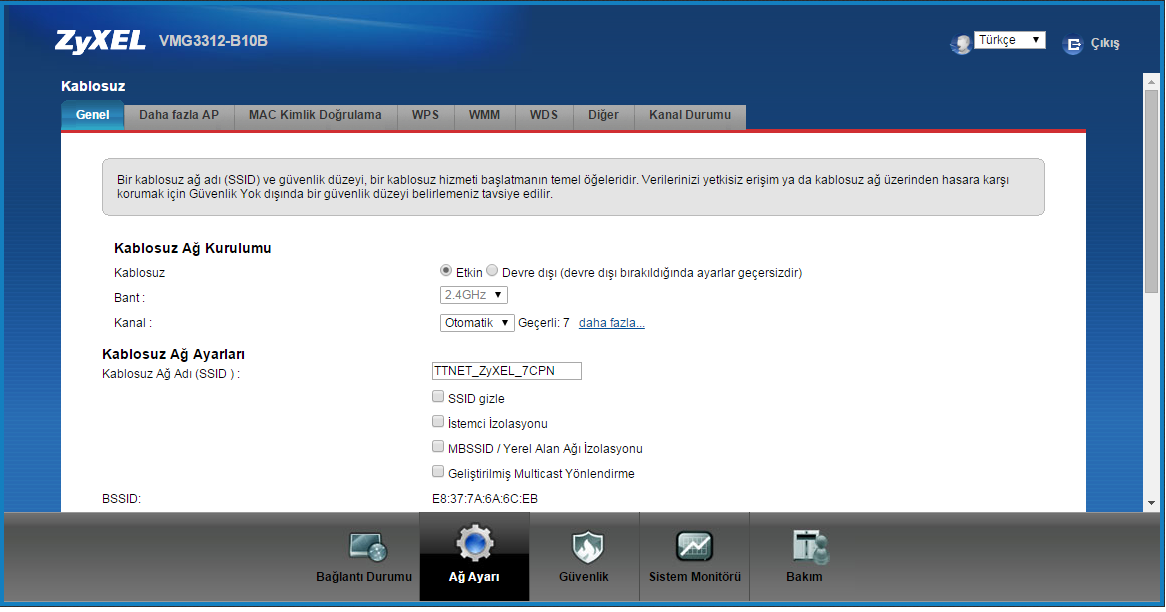
Task: Open the Diğer tab
Action: 603,115
